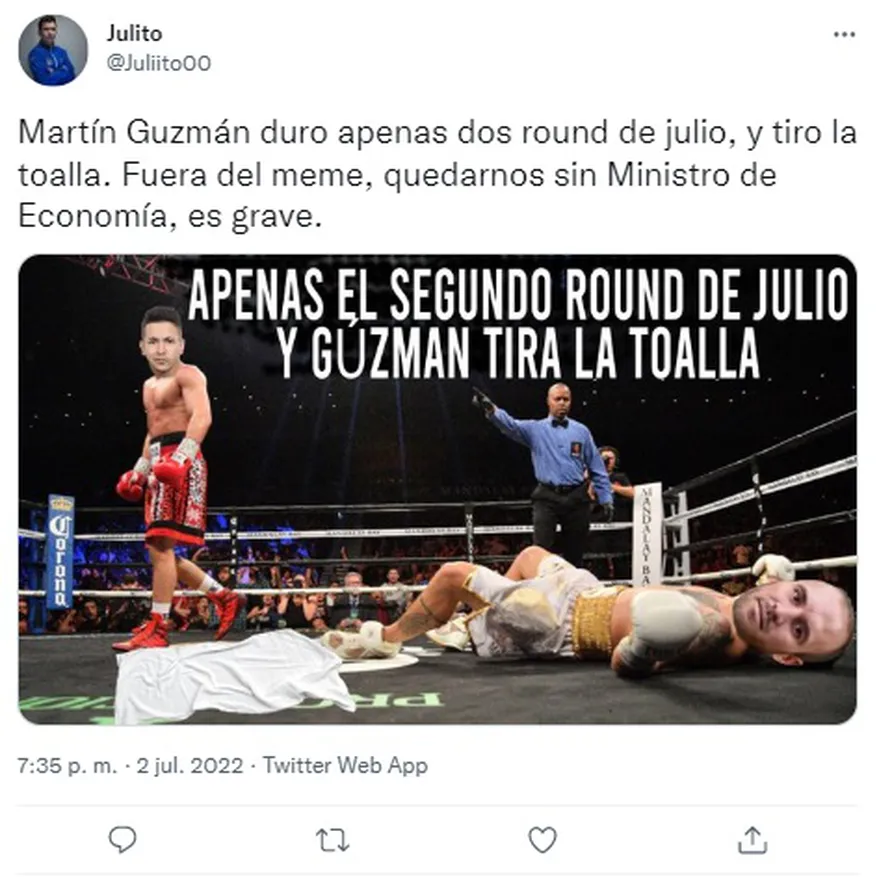Open the boxing meme image

437,490
